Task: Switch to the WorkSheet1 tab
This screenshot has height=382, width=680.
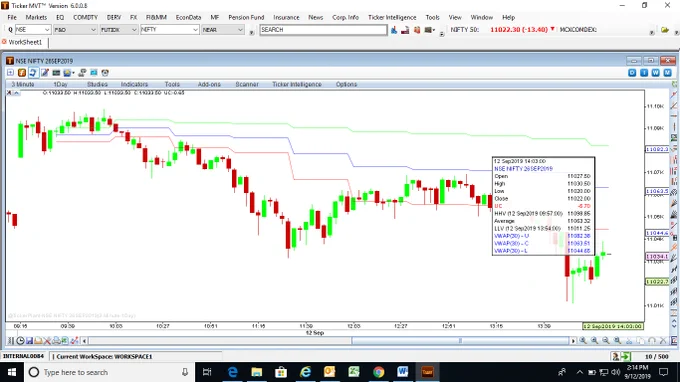Action: 25,42
